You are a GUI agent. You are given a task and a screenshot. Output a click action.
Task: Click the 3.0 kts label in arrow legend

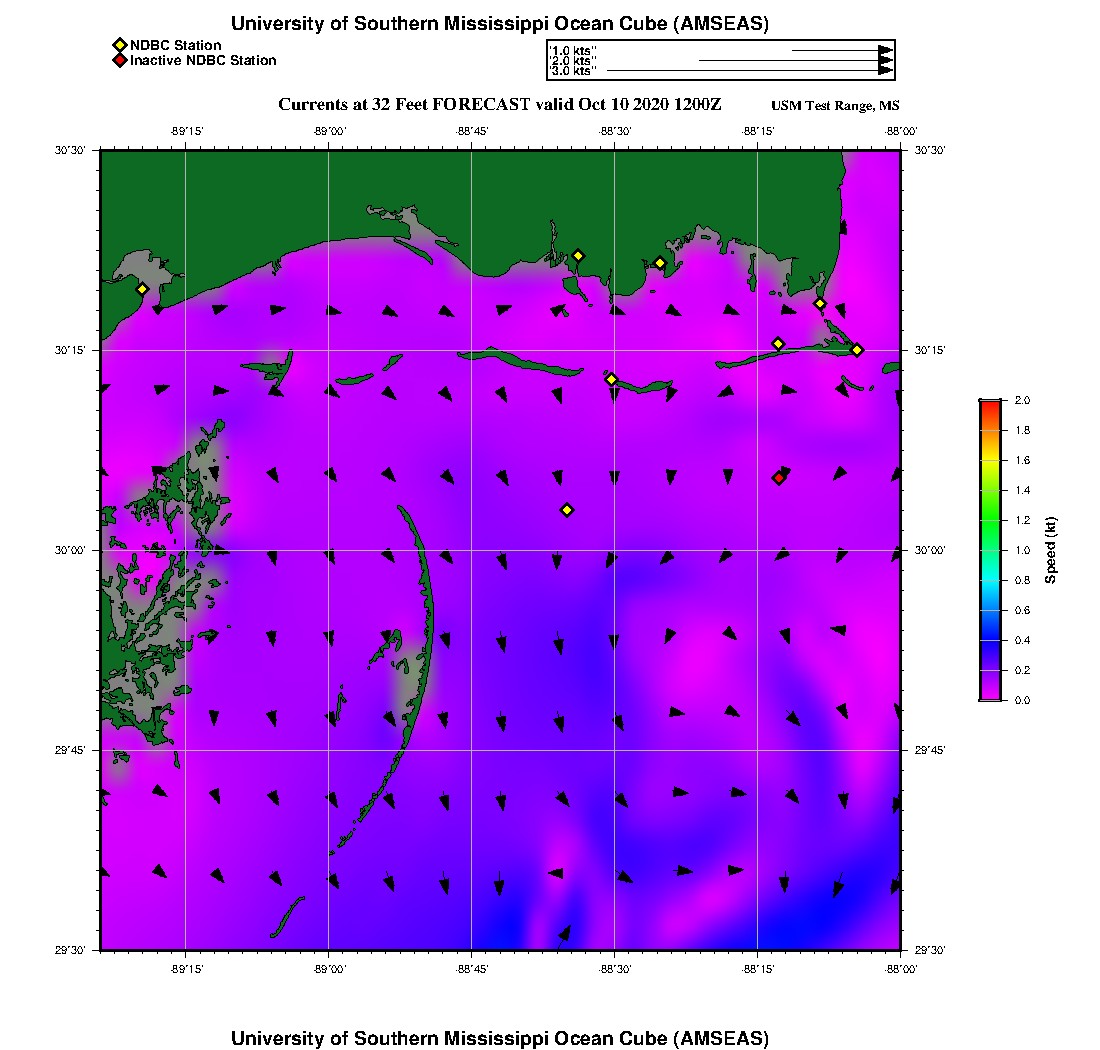click(x=573, y=71)
